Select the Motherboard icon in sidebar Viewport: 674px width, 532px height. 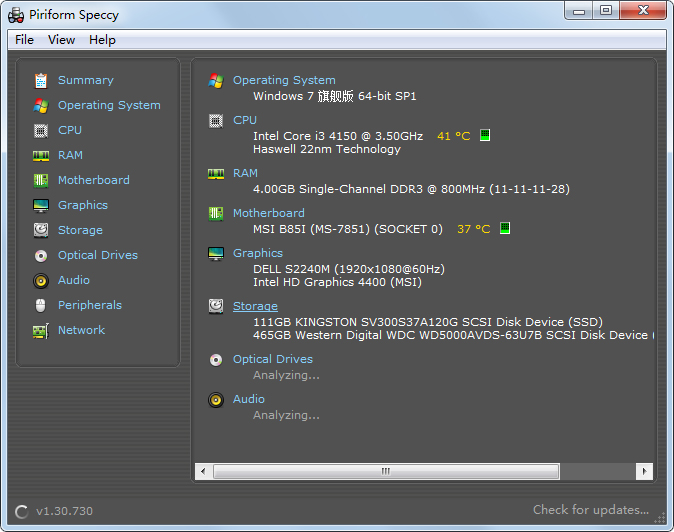[x=41, y=180]
